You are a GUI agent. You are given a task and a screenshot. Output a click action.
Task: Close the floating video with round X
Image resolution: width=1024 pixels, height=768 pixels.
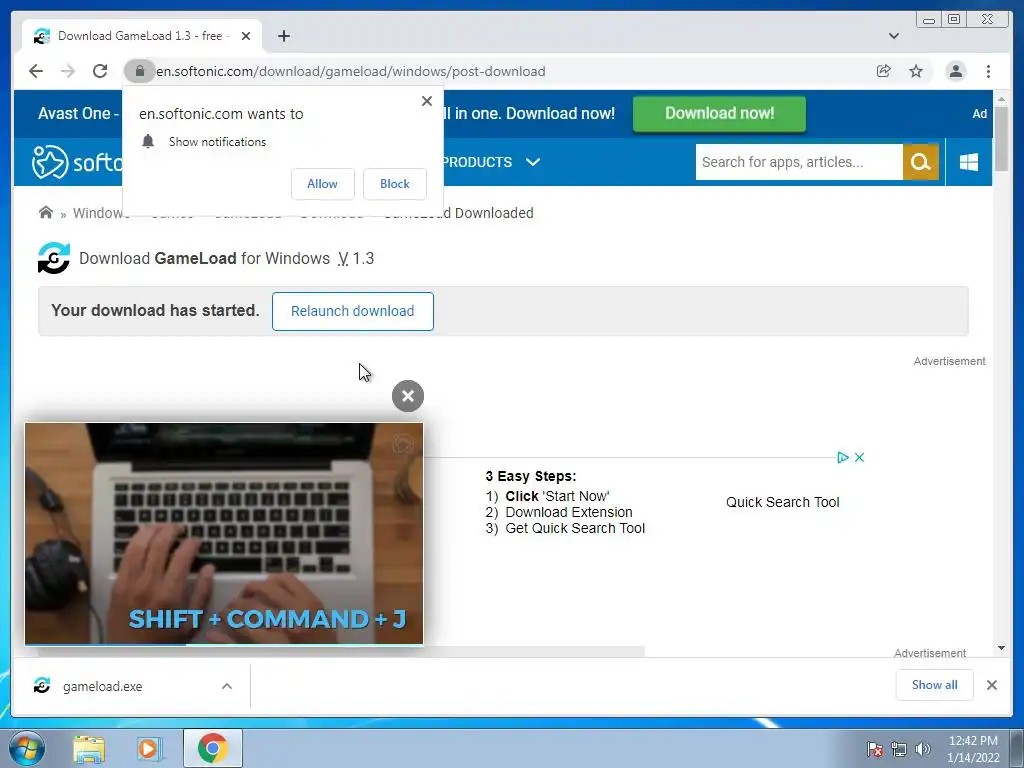point(408,396)
